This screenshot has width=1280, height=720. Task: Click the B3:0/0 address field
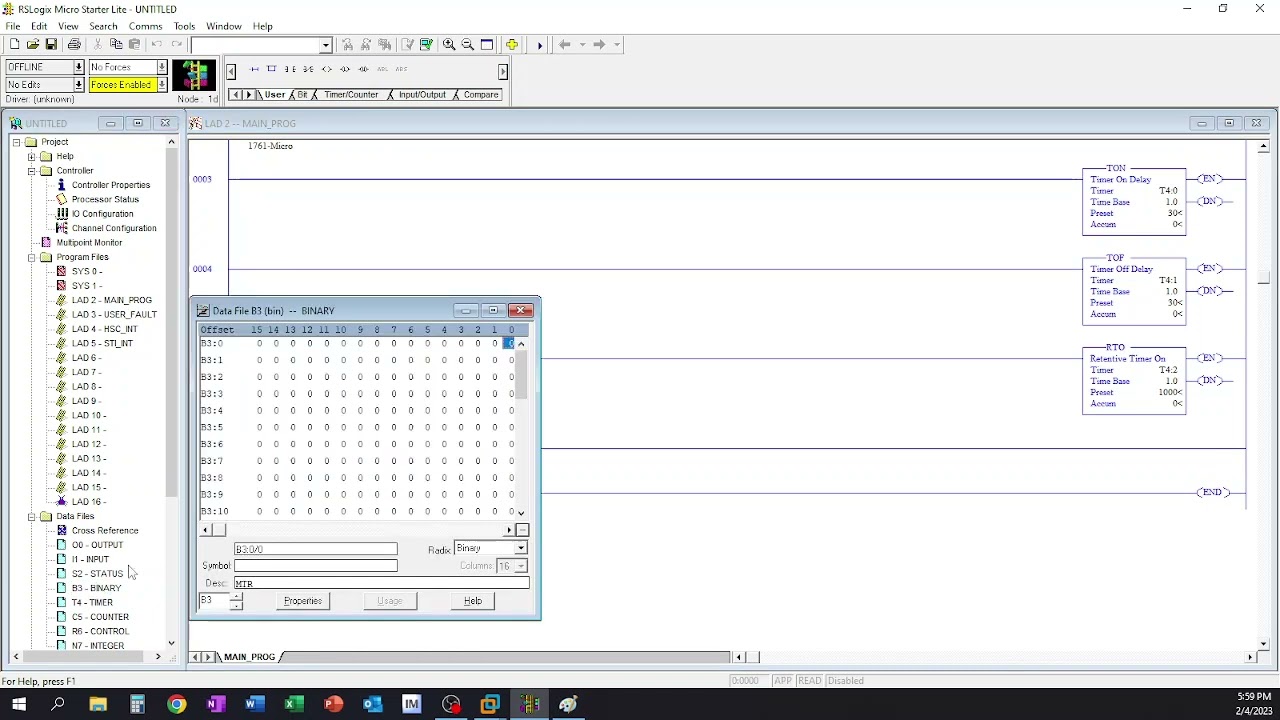click(315, 549)
